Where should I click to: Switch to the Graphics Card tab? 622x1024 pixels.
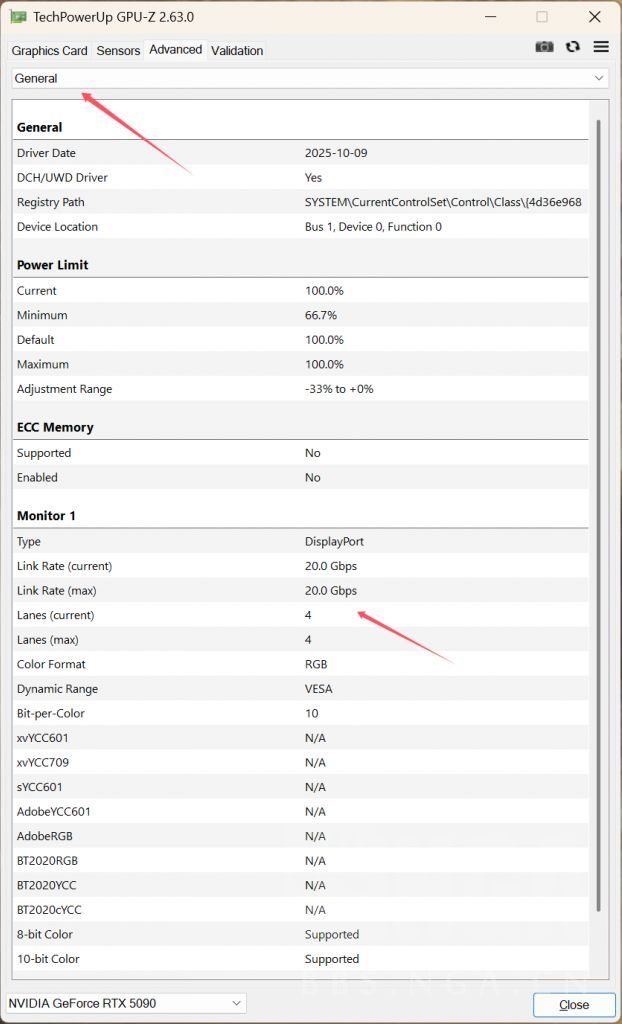(50, 51)
